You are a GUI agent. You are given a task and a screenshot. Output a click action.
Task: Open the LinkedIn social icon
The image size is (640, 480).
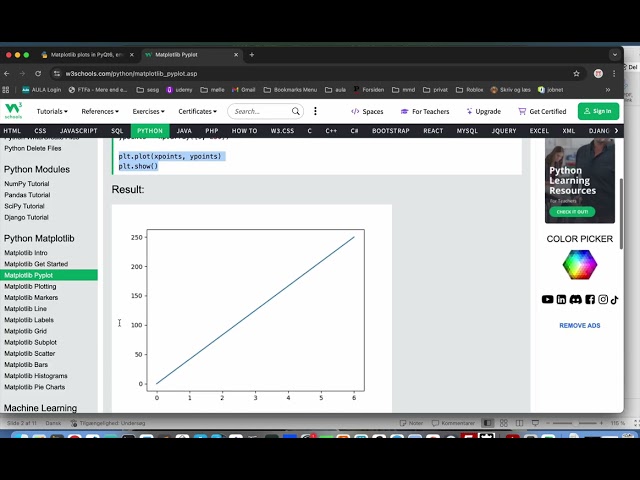[x=561, y=300]
